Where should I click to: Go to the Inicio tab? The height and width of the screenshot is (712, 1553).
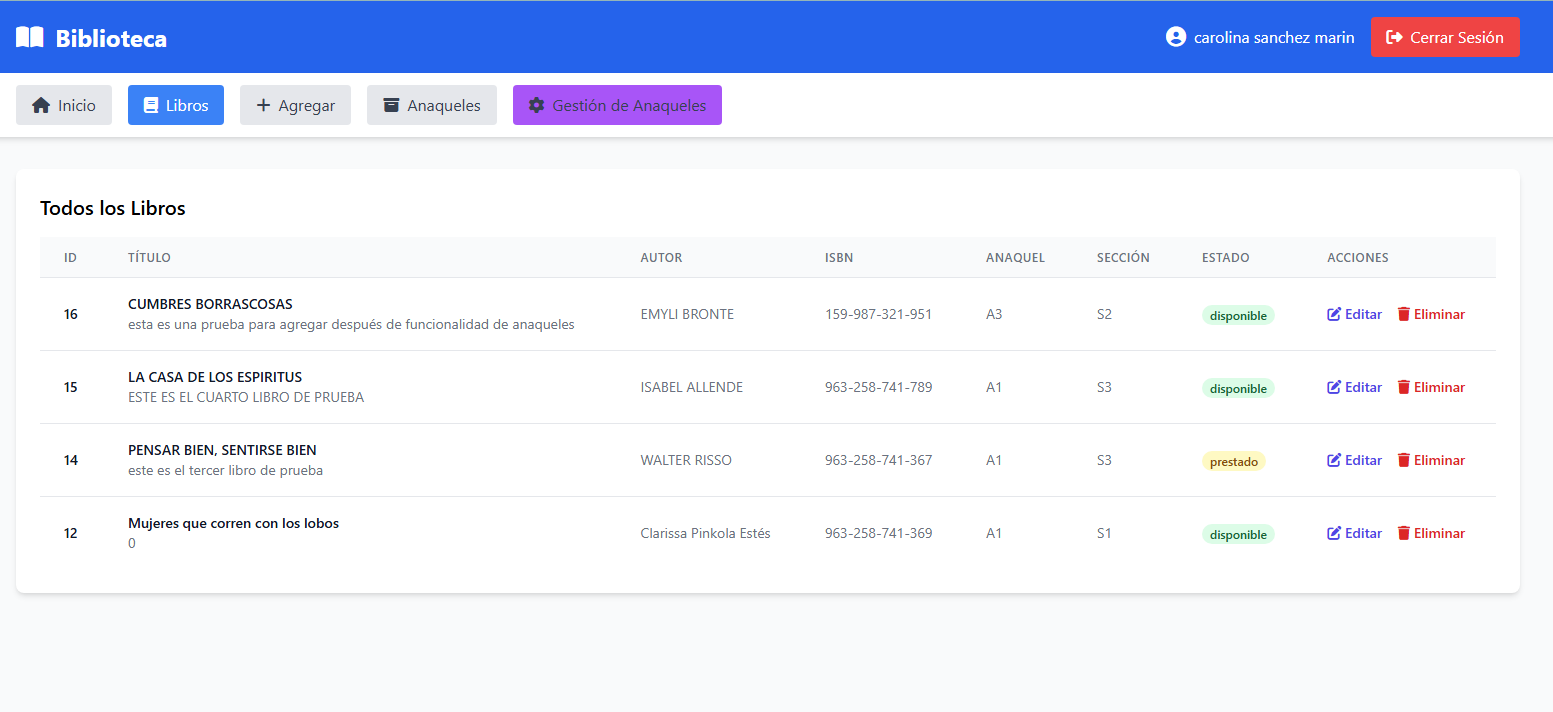[x=64, y=105]
